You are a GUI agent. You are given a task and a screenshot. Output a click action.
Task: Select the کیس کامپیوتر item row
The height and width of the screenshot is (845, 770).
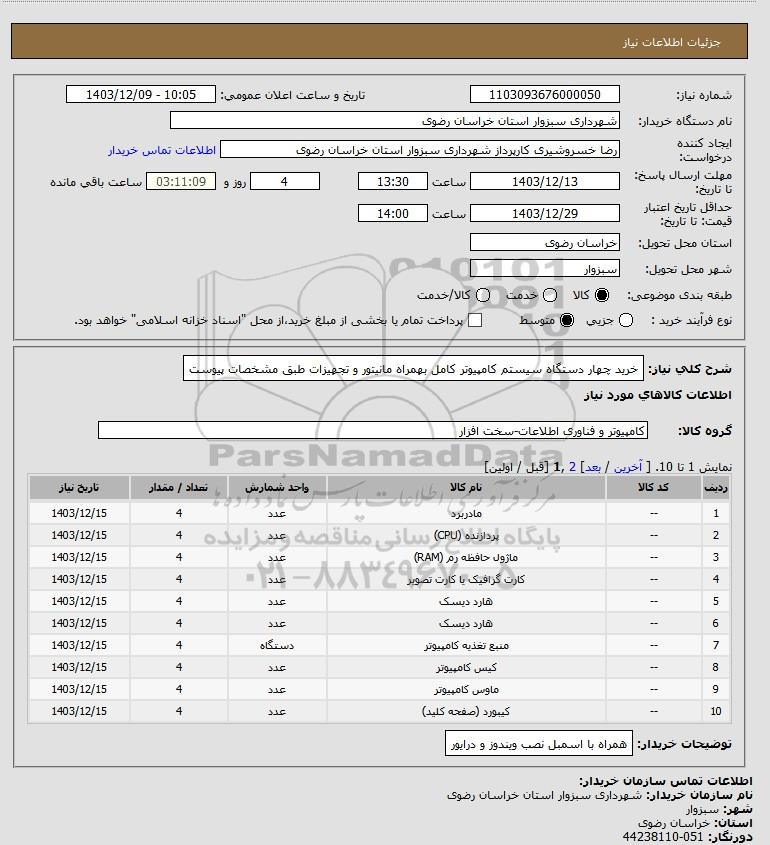tap(379, 667)
